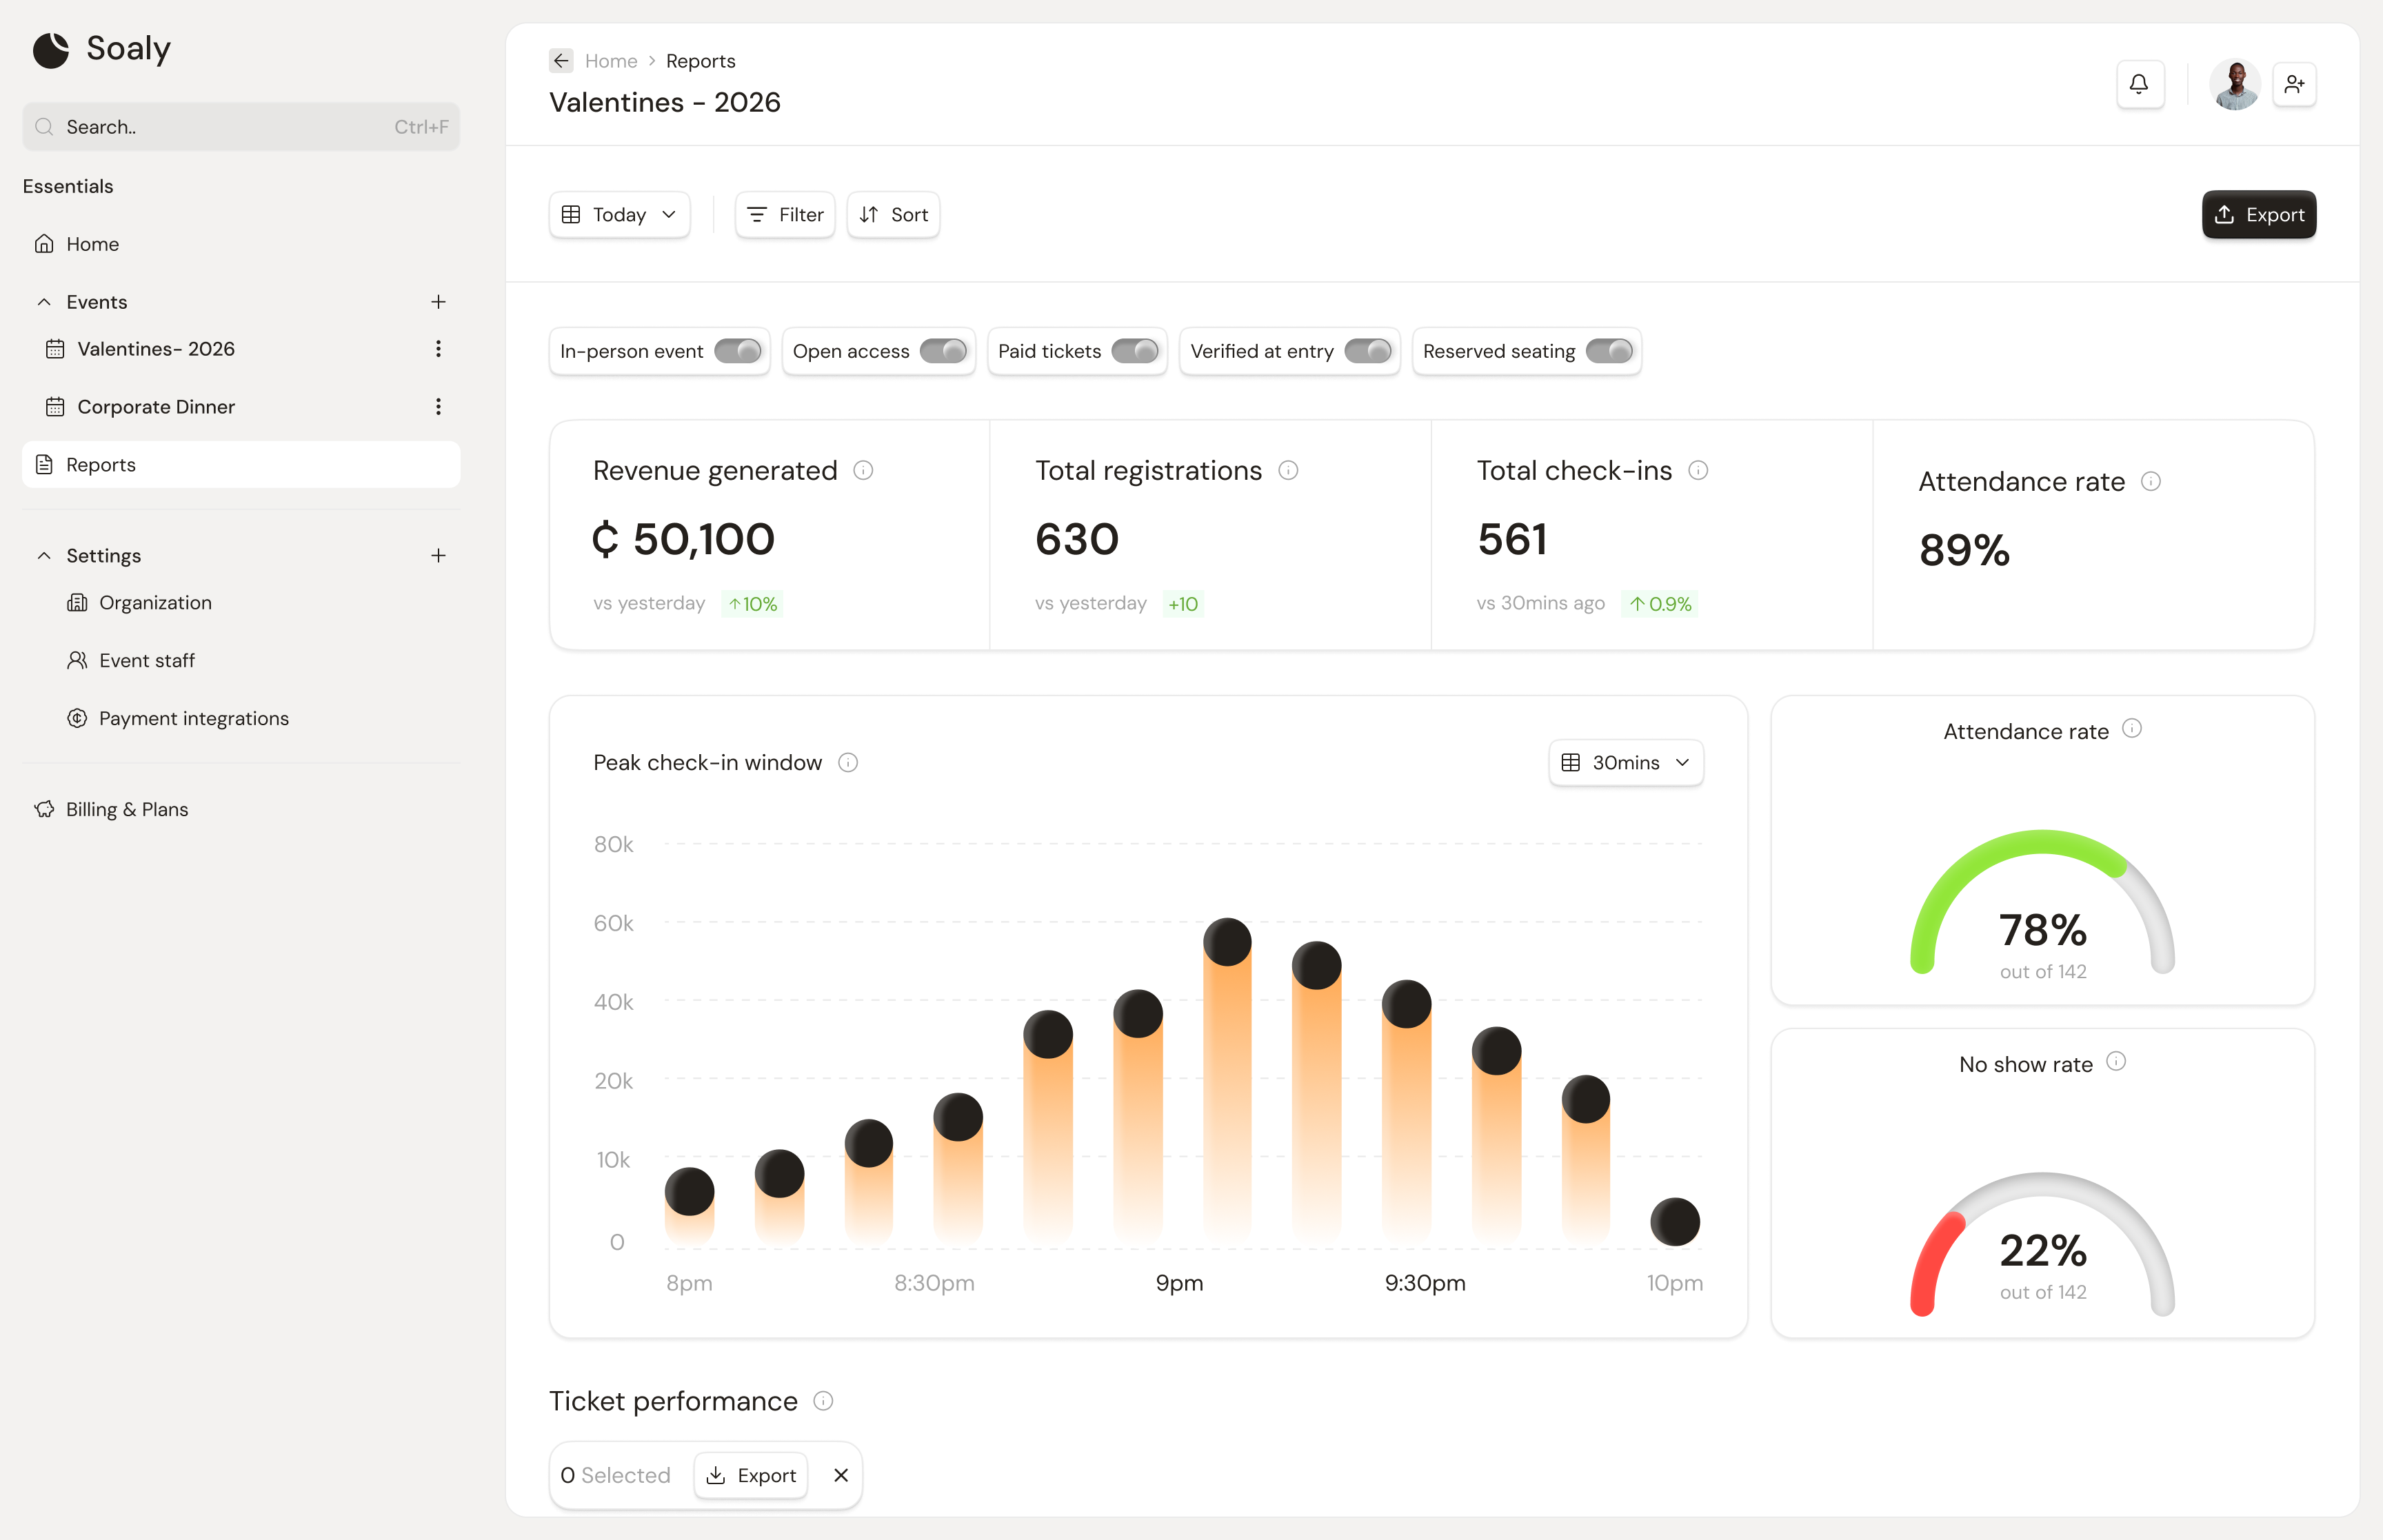This screenshot has height=1540, width=2383.
Task: Click the "Valentines - 2026" page title
Action: 664,103
